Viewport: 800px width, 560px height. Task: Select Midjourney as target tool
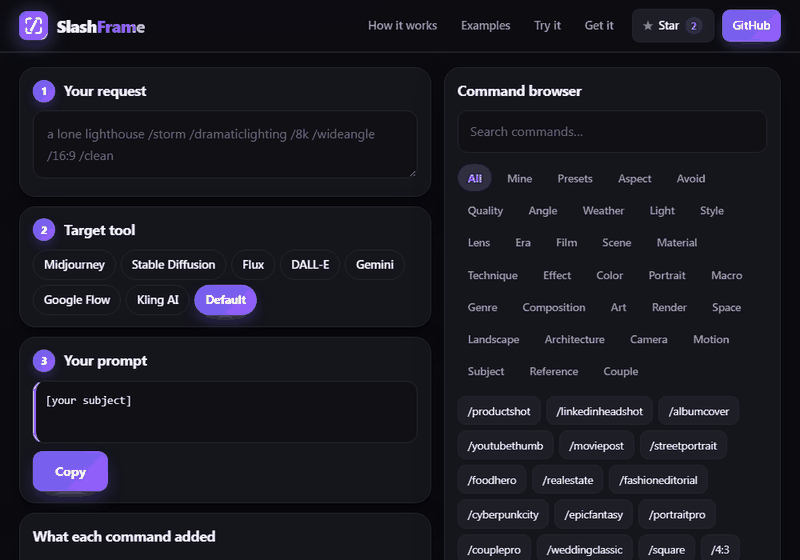click(74, 265)
